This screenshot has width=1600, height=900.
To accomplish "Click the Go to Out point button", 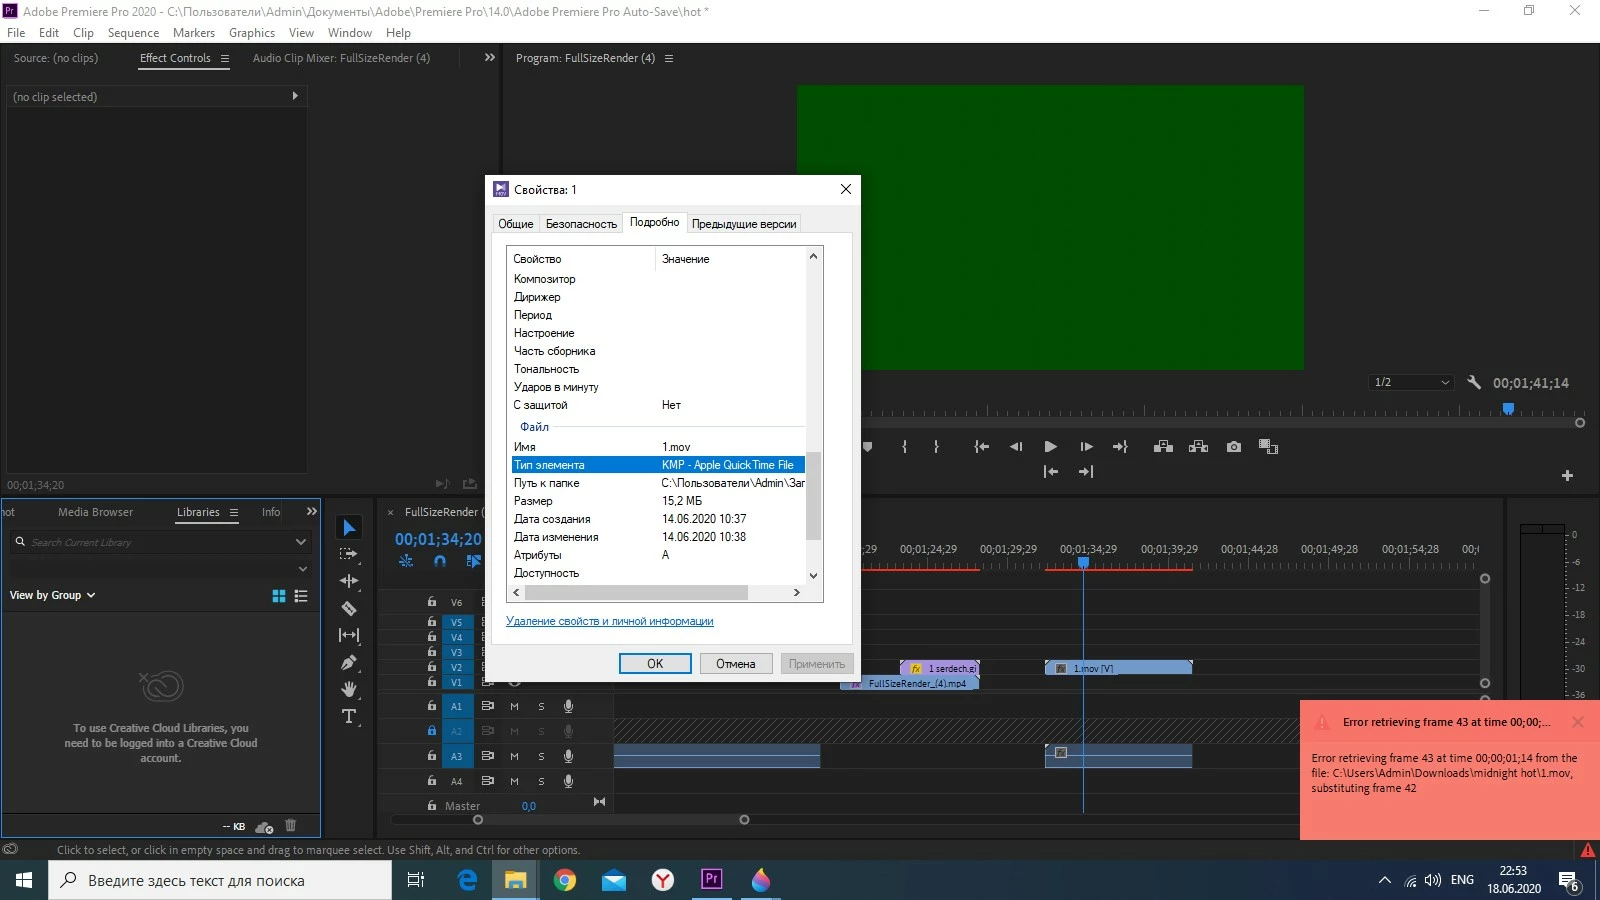I will point(1120,447).
